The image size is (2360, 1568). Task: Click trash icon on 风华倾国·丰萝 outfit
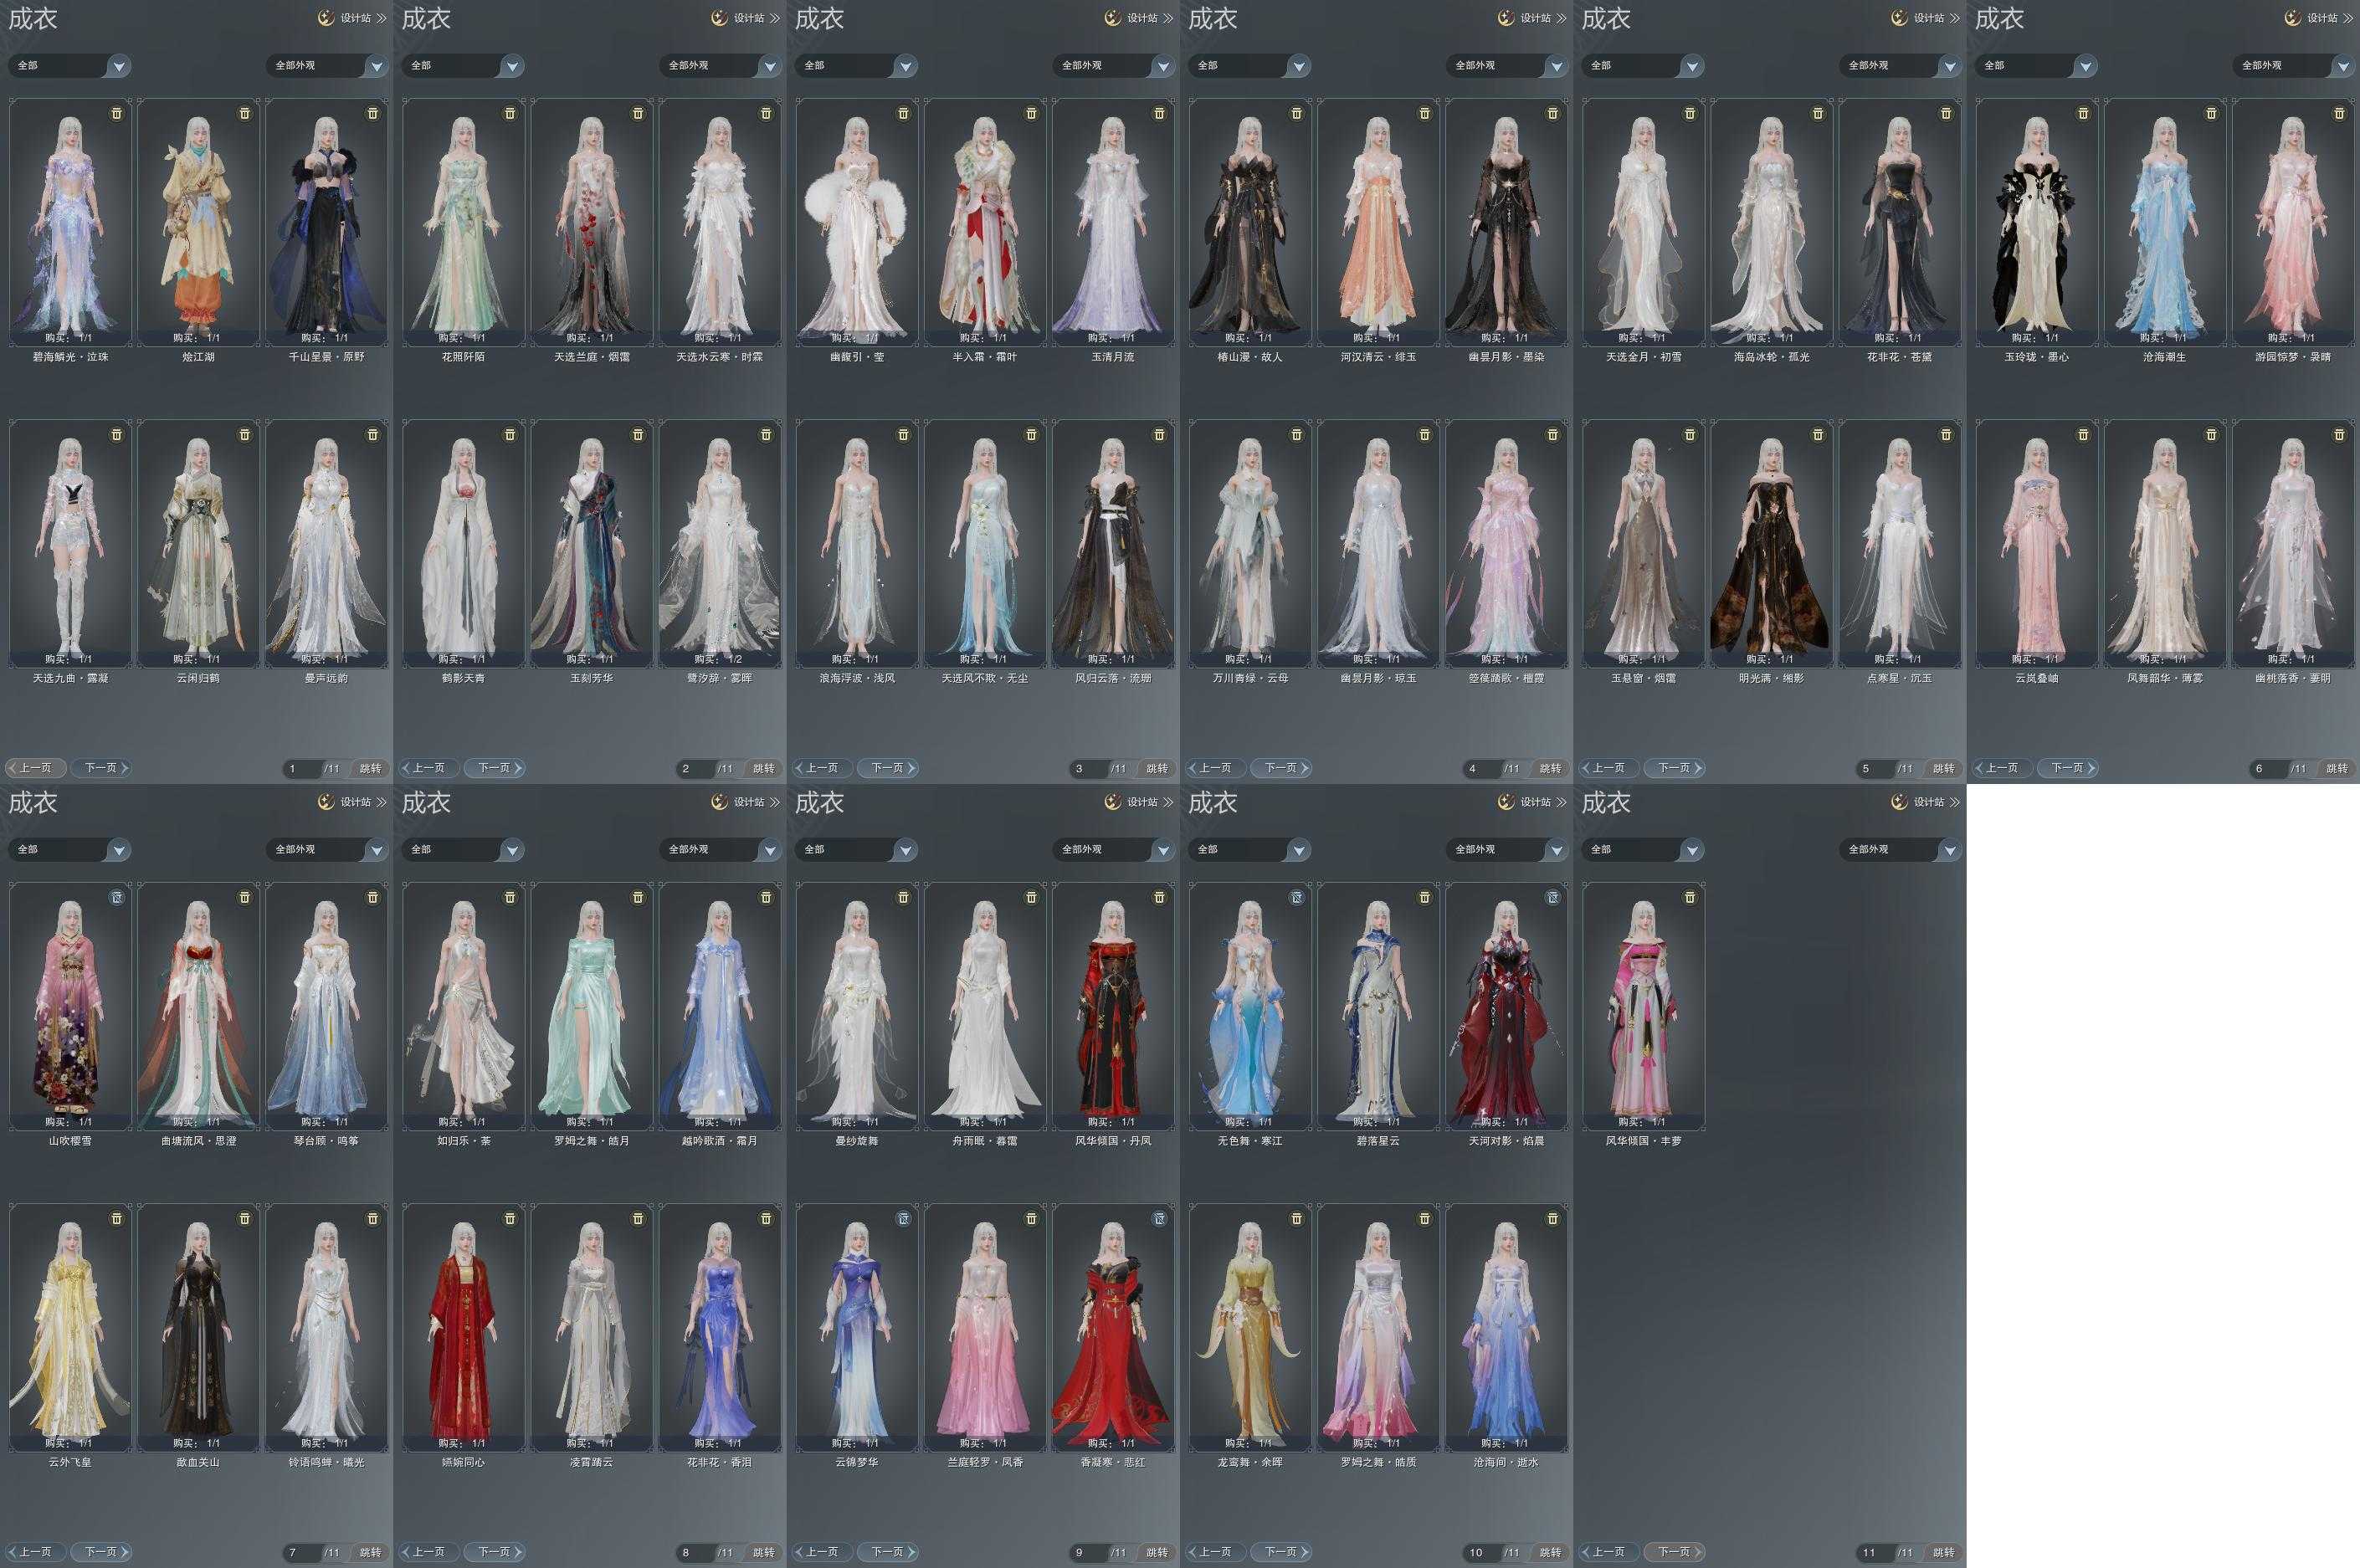(x=1690, y=898)
